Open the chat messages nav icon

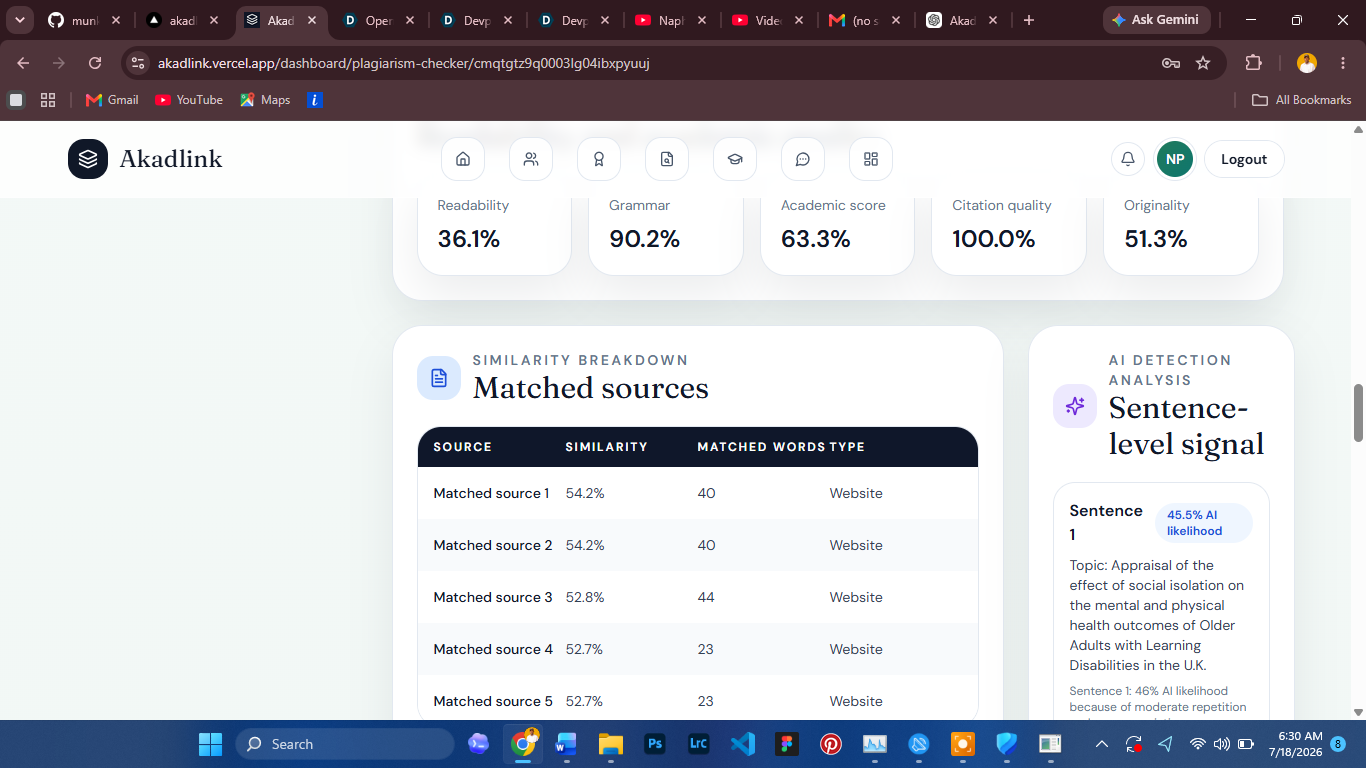coord(803,159)
